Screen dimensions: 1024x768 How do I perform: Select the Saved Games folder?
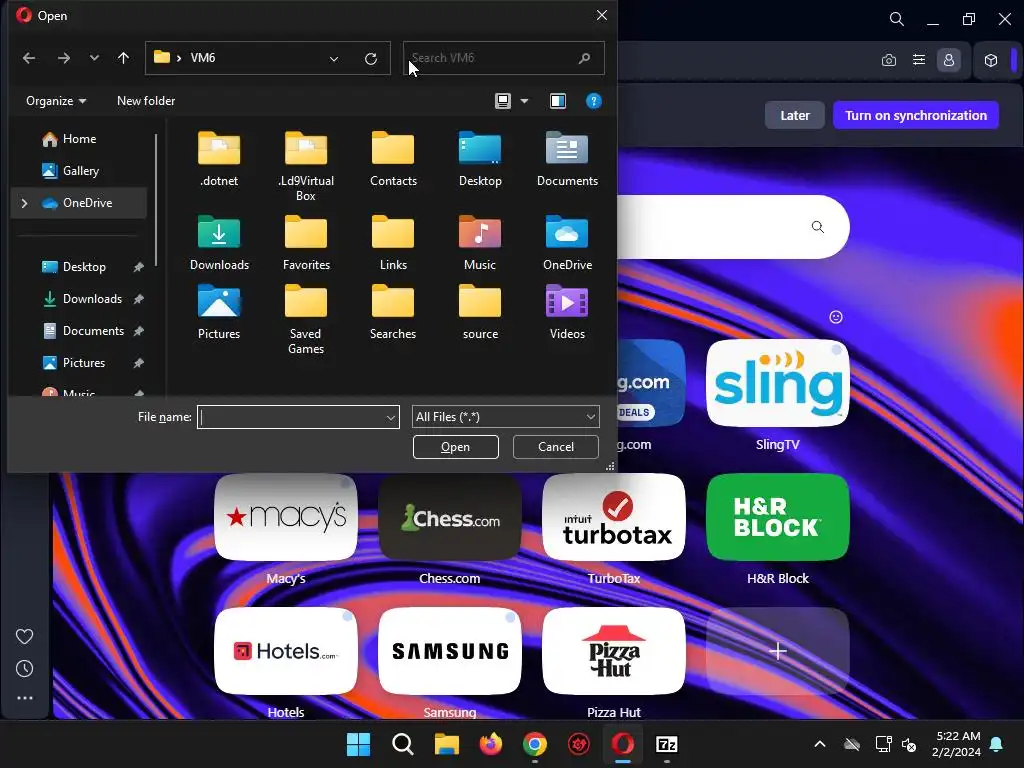click(x=306, y=319)
